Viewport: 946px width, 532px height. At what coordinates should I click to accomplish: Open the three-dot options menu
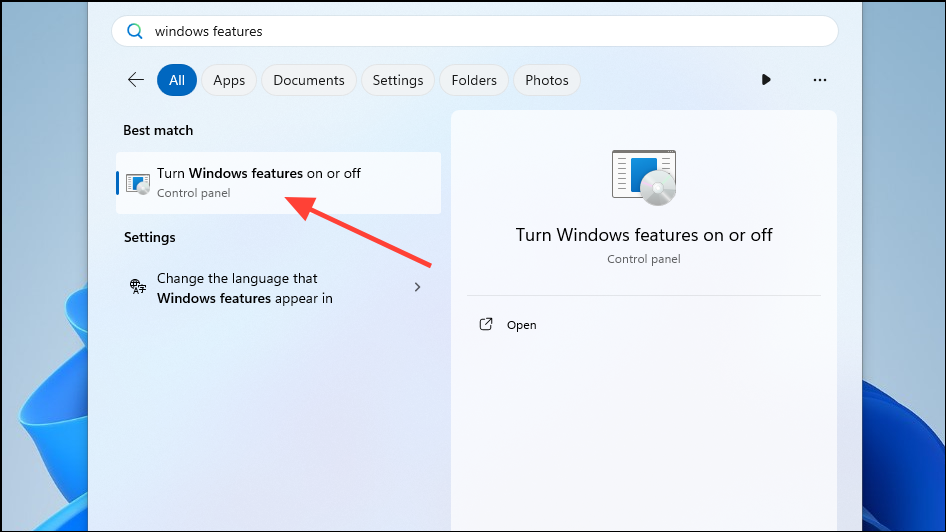pos(819,80)
